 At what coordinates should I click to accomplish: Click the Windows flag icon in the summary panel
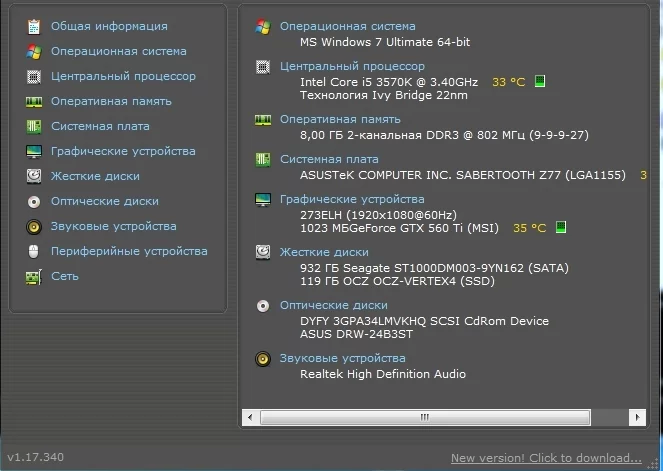pos(263,27)
